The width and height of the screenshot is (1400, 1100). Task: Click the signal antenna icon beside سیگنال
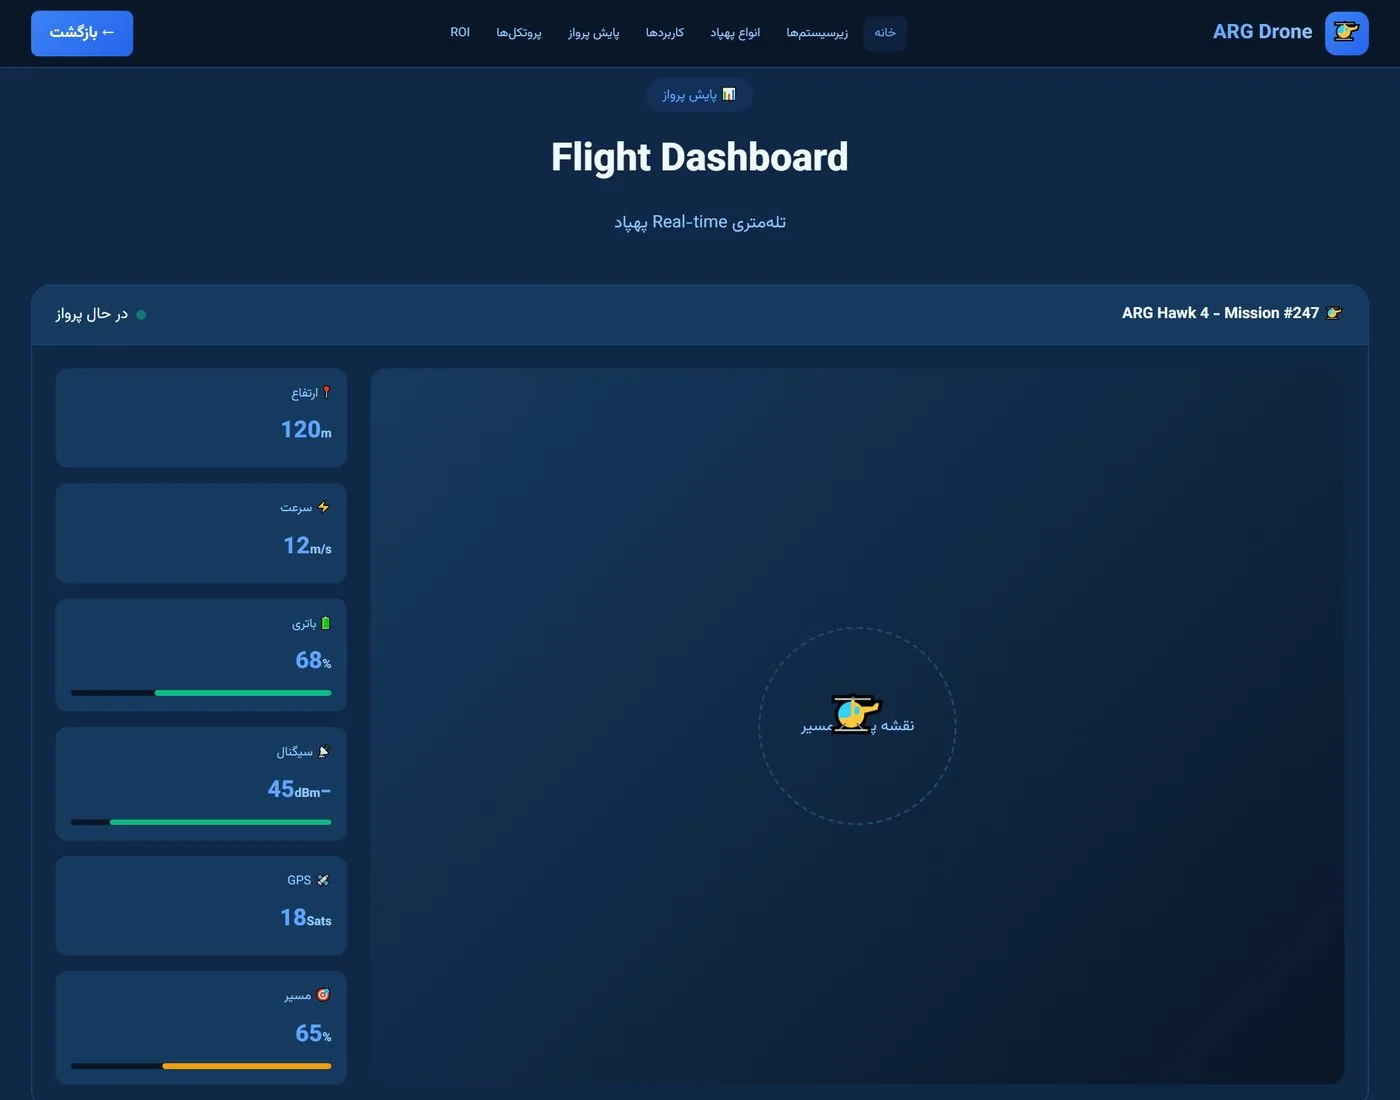(323, 752)
